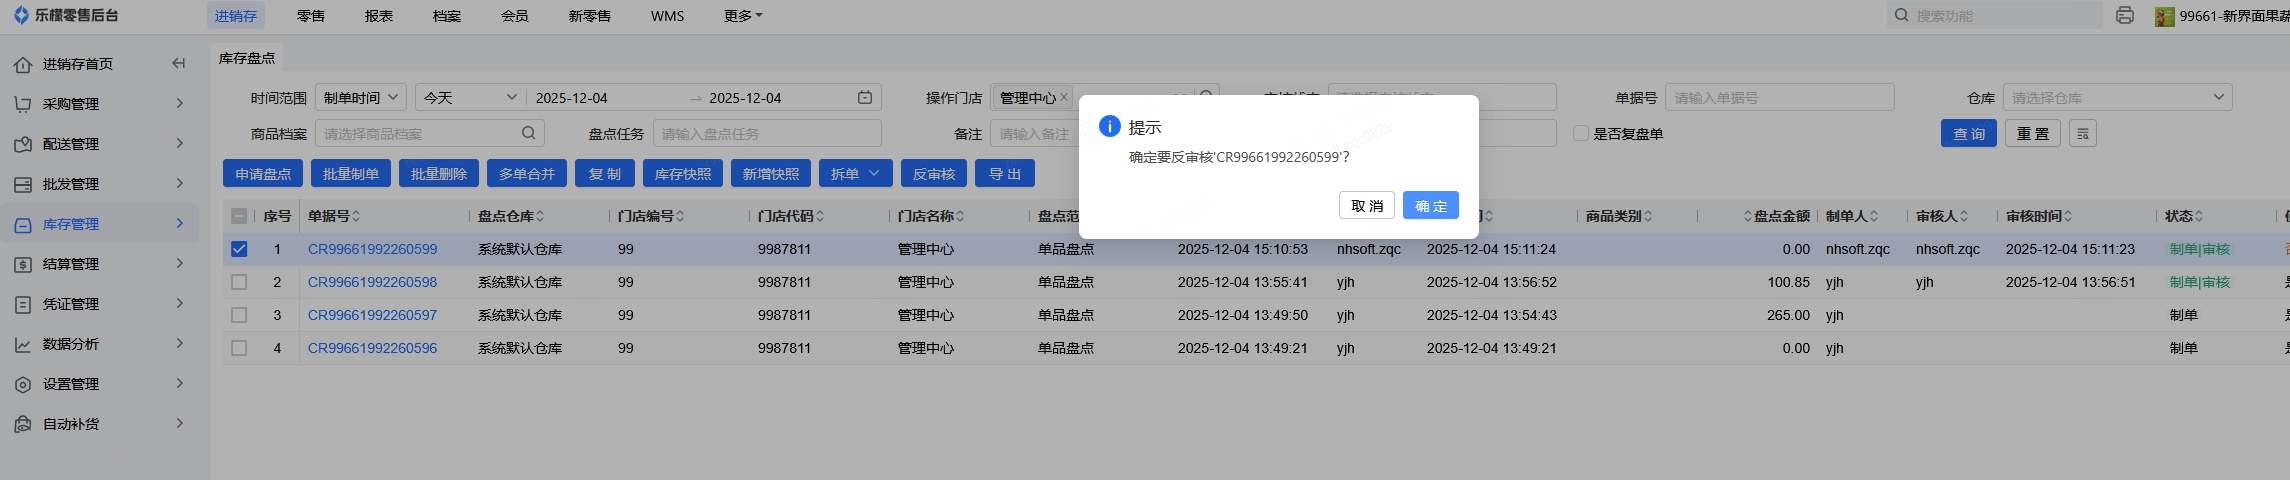The image size is (2290, 480).
Task: Click the 采购管理 cart icon
Action: coord(23,104)
